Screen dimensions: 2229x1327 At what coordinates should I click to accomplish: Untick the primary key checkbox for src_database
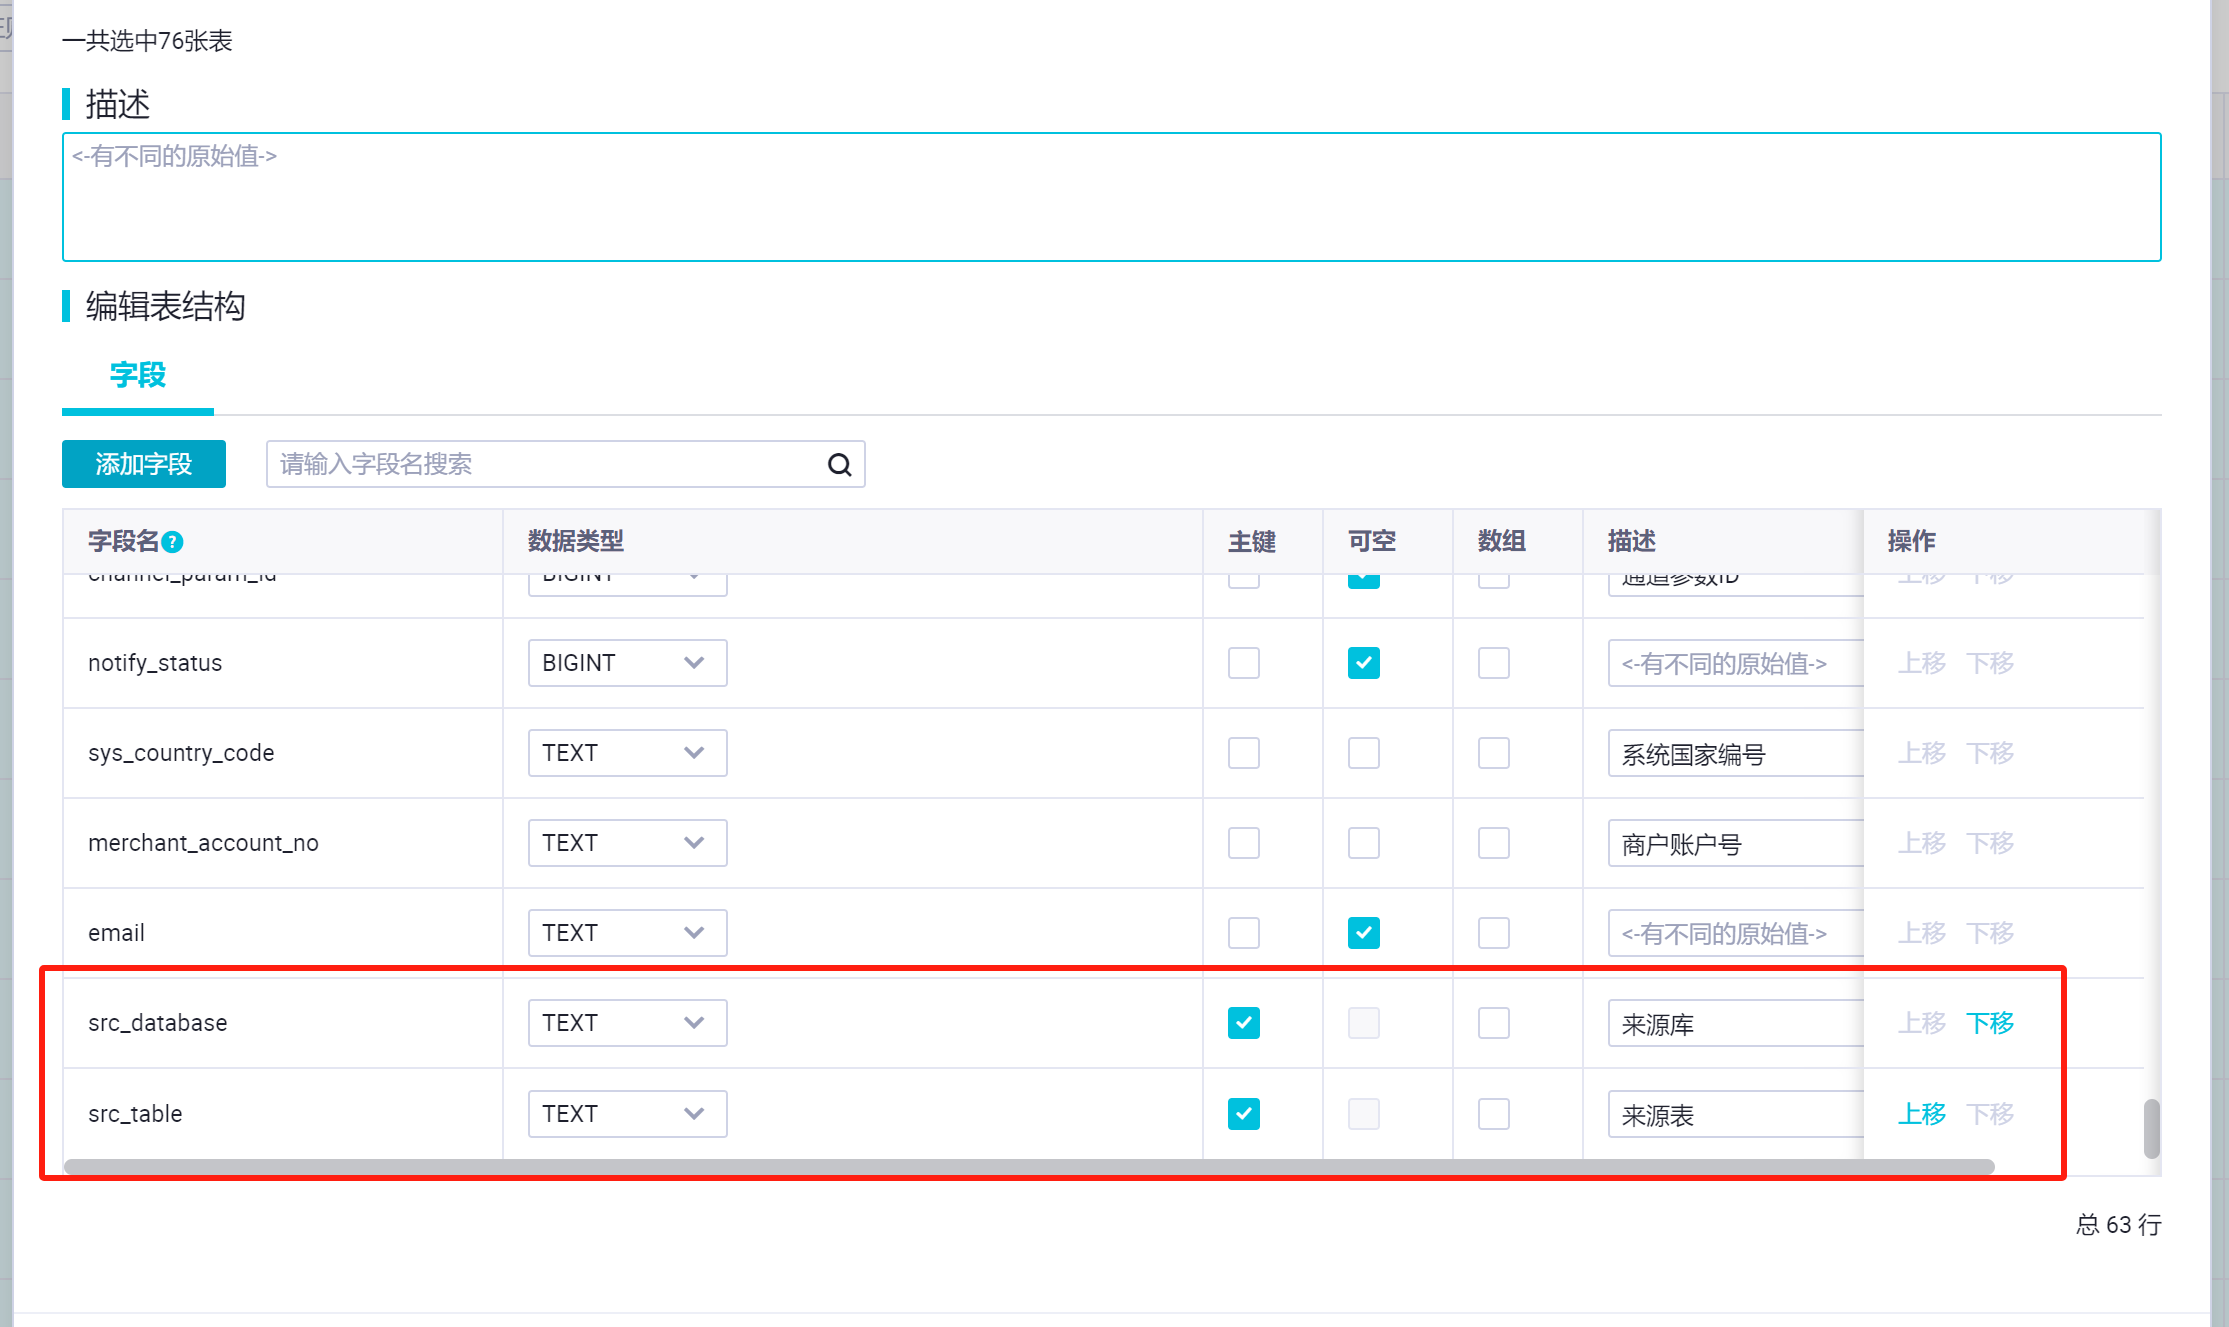point(1243,1023)
